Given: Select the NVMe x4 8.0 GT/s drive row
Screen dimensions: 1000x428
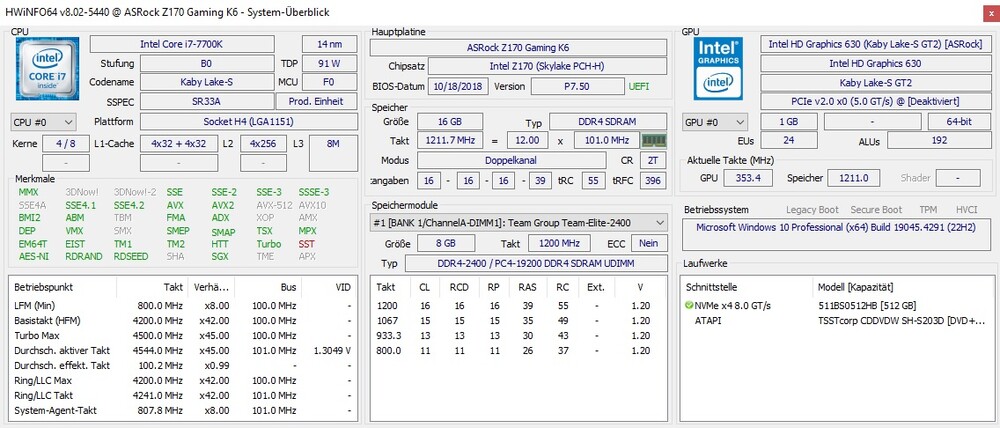Looking at the screenshot, I should point(837,306).
